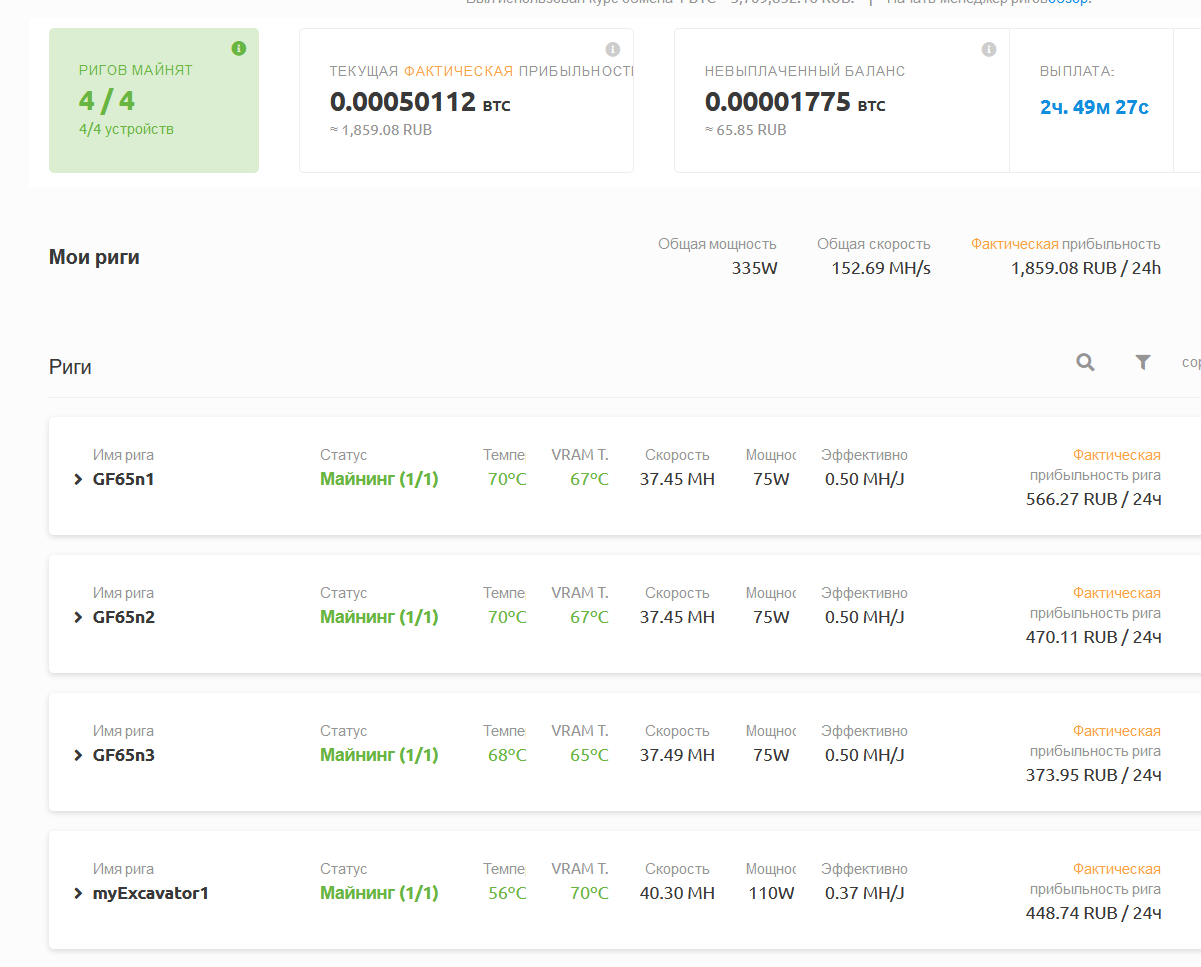The width and height of the screenshot is (1201, 967).
Task: Click info icon on Rigs Mining card
Action: [239, 48]
